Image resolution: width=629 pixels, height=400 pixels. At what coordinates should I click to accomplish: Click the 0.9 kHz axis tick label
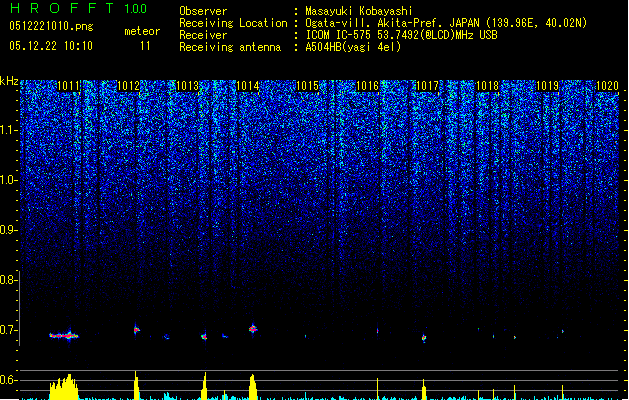click(8, 230)
